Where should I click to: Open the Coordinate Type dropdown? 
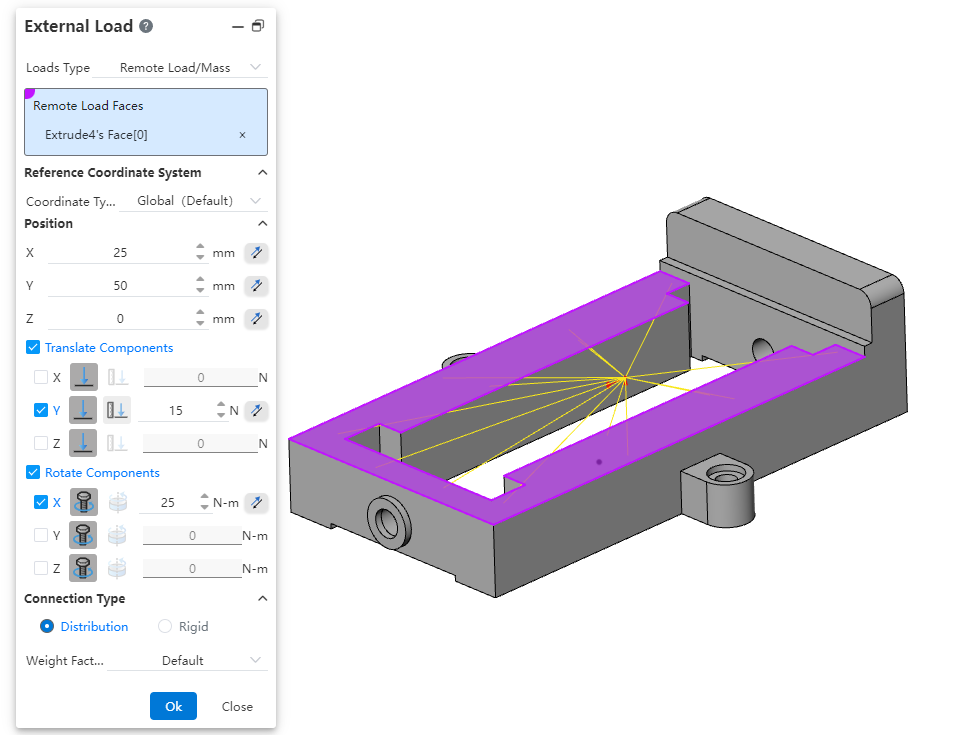click(192, 201)
